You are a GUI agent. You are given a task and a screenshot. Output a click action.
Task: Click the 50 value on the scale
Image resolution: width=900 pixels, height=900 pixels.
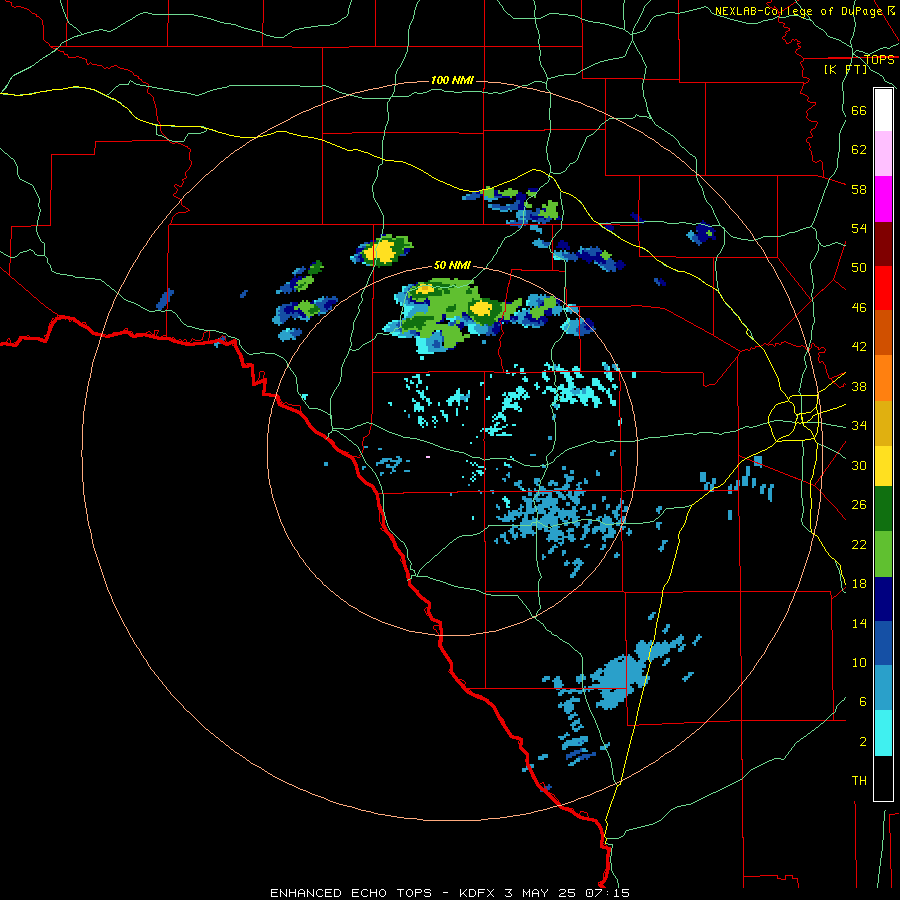pos(859,267)
